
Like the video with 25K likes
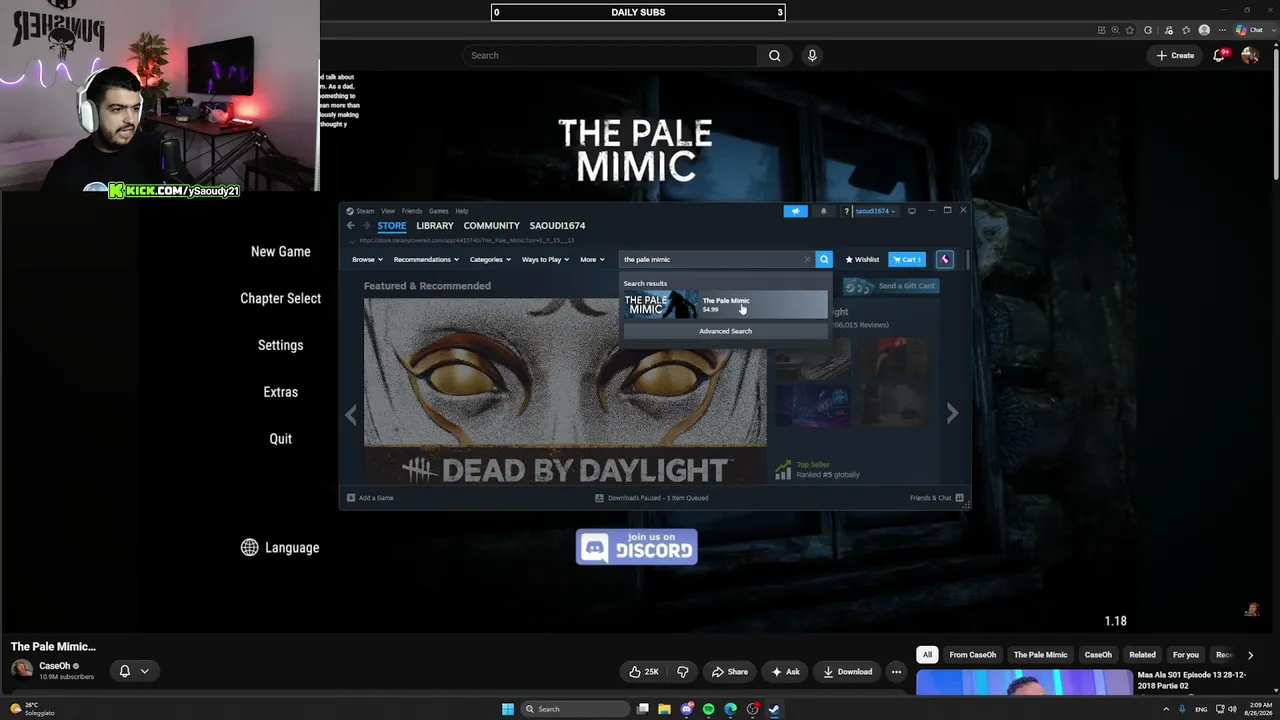coord(643,672)
